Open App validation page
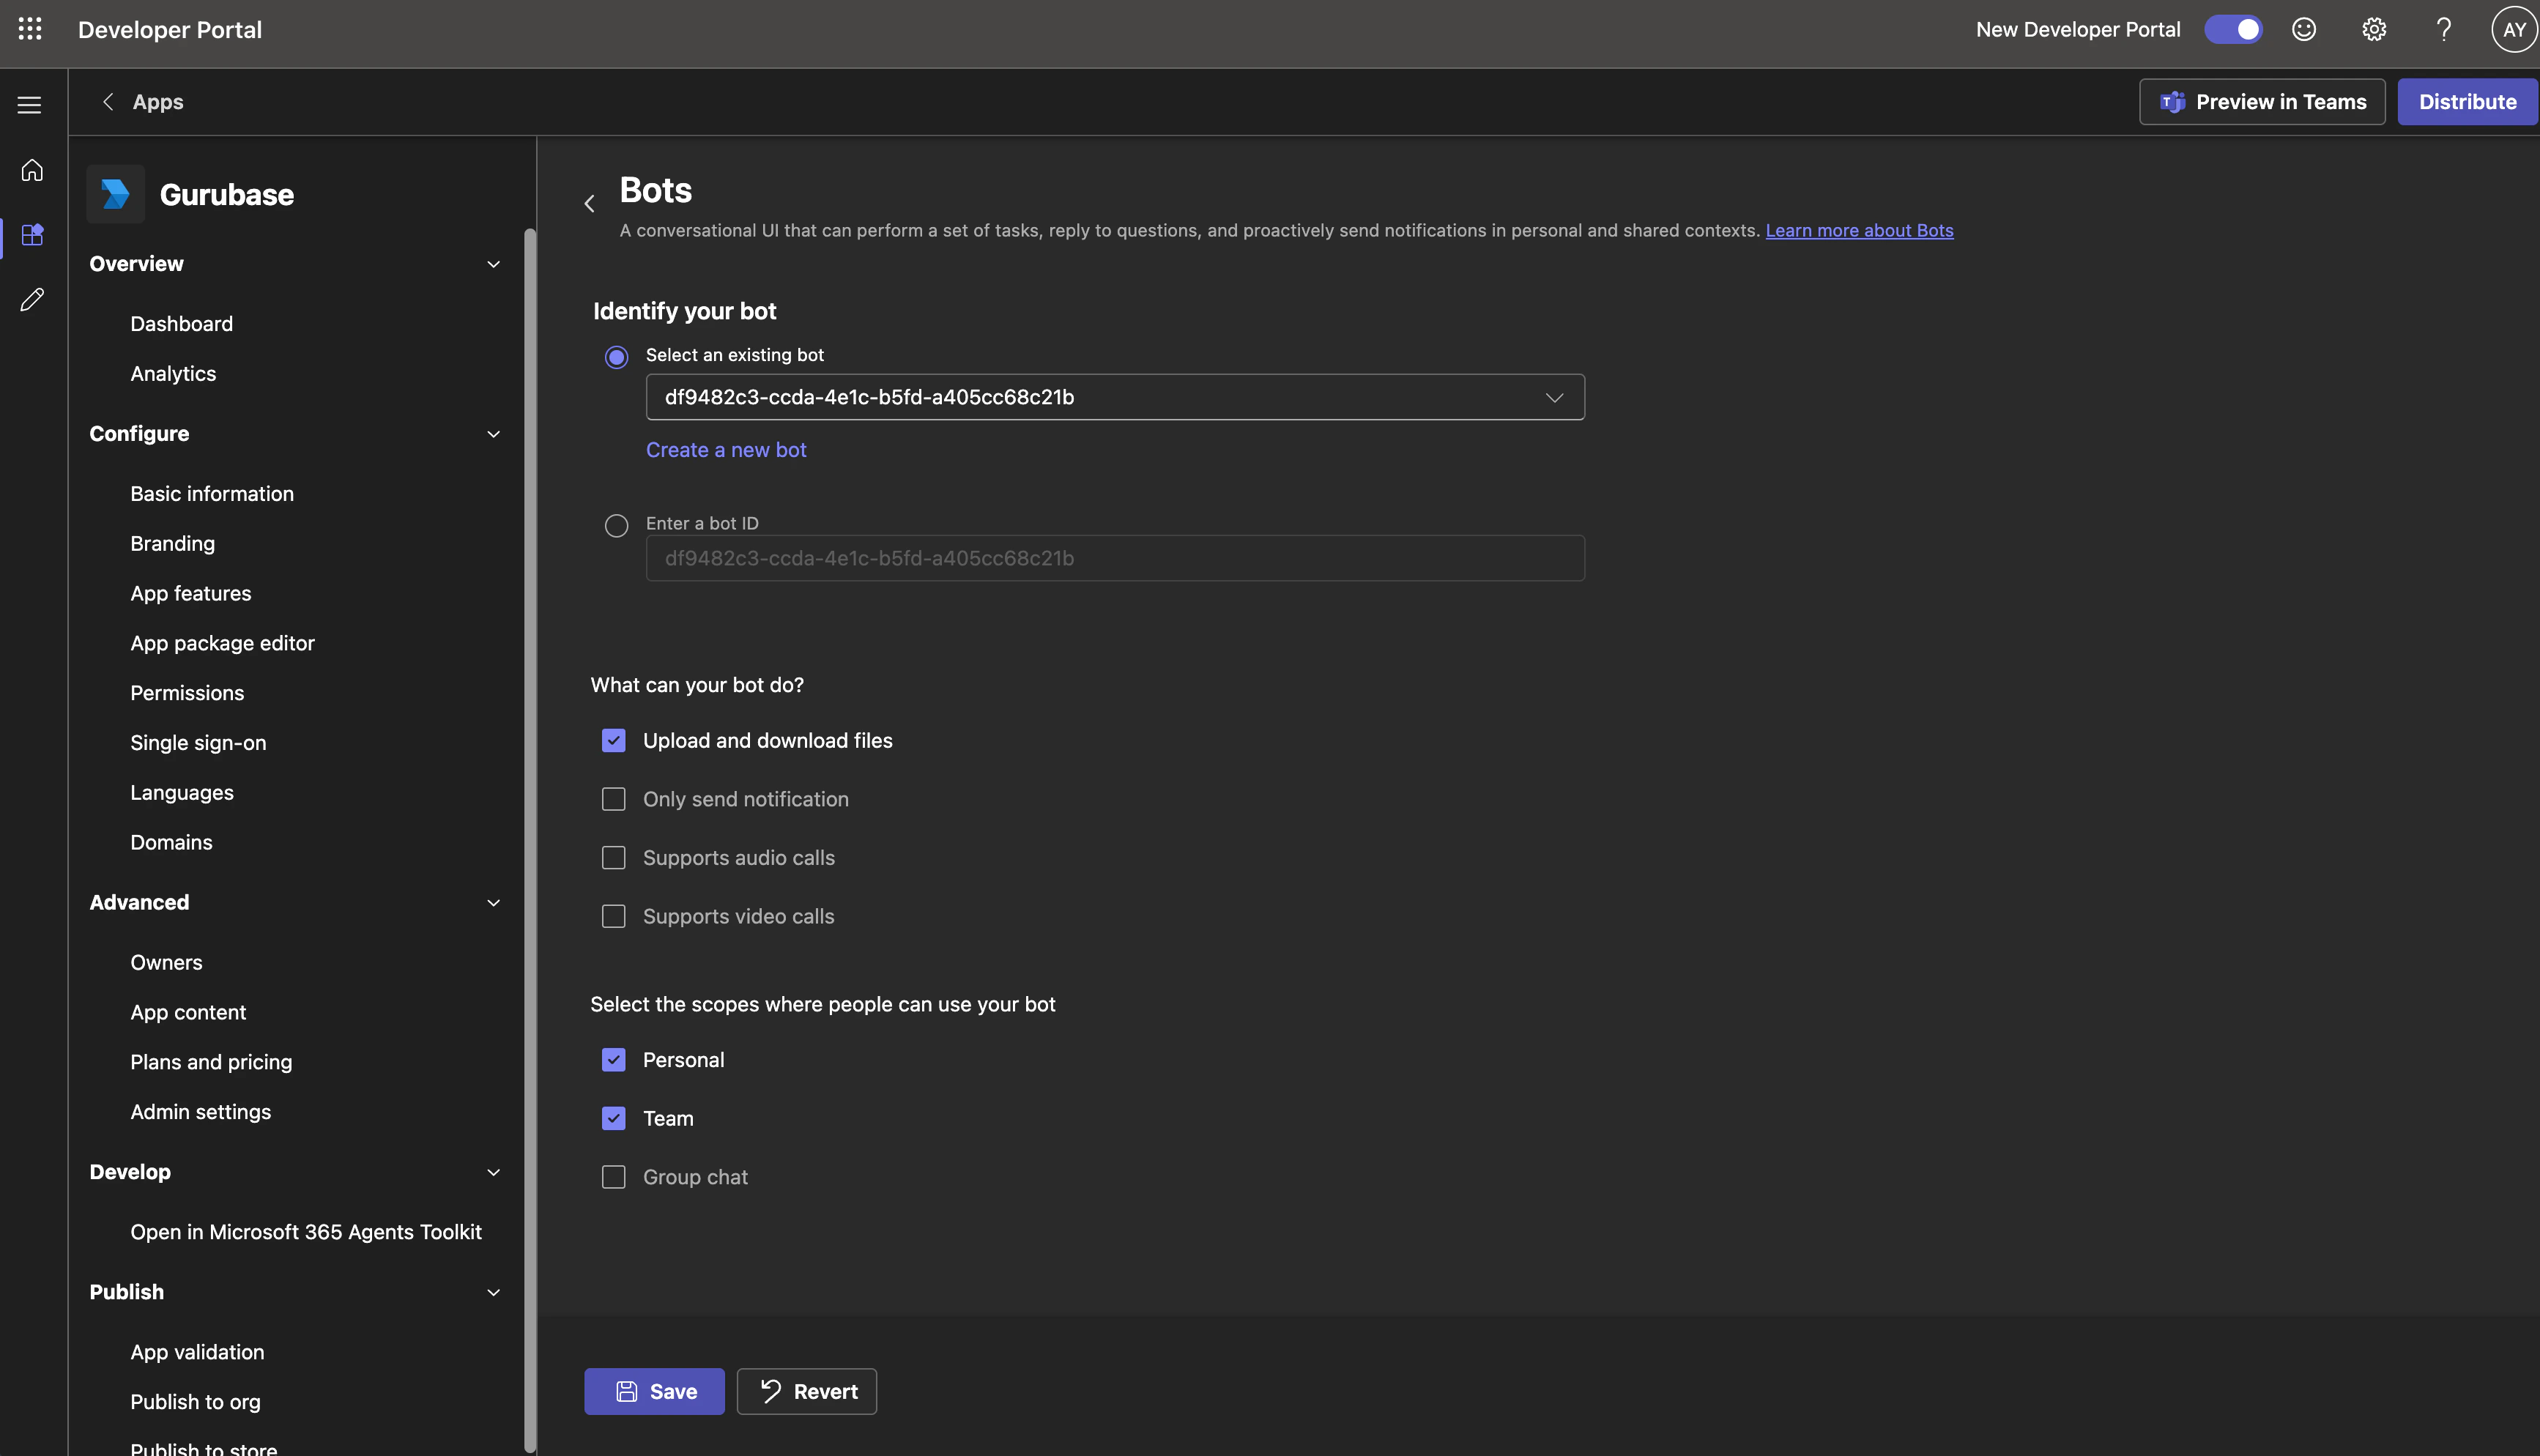 pyautogui.click(x=197, y=1352)
